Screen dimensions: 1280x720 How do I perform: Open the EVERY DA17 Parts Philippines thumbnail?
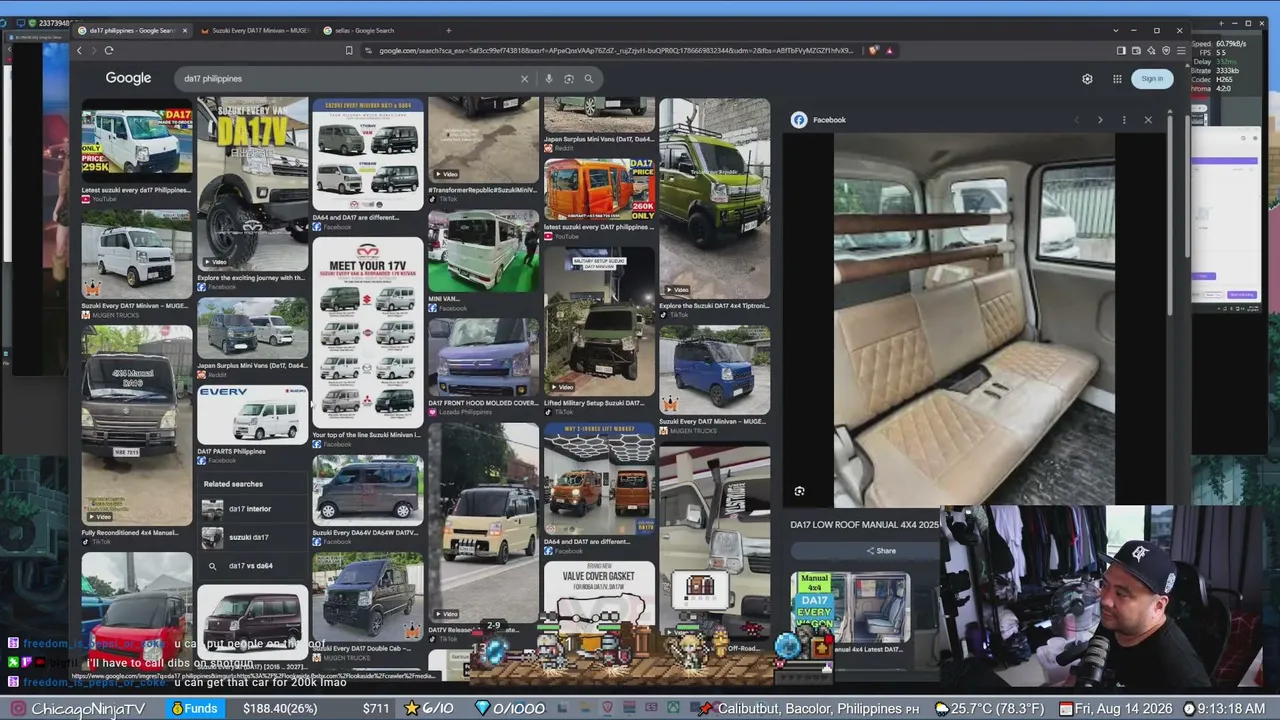(253, 415)
